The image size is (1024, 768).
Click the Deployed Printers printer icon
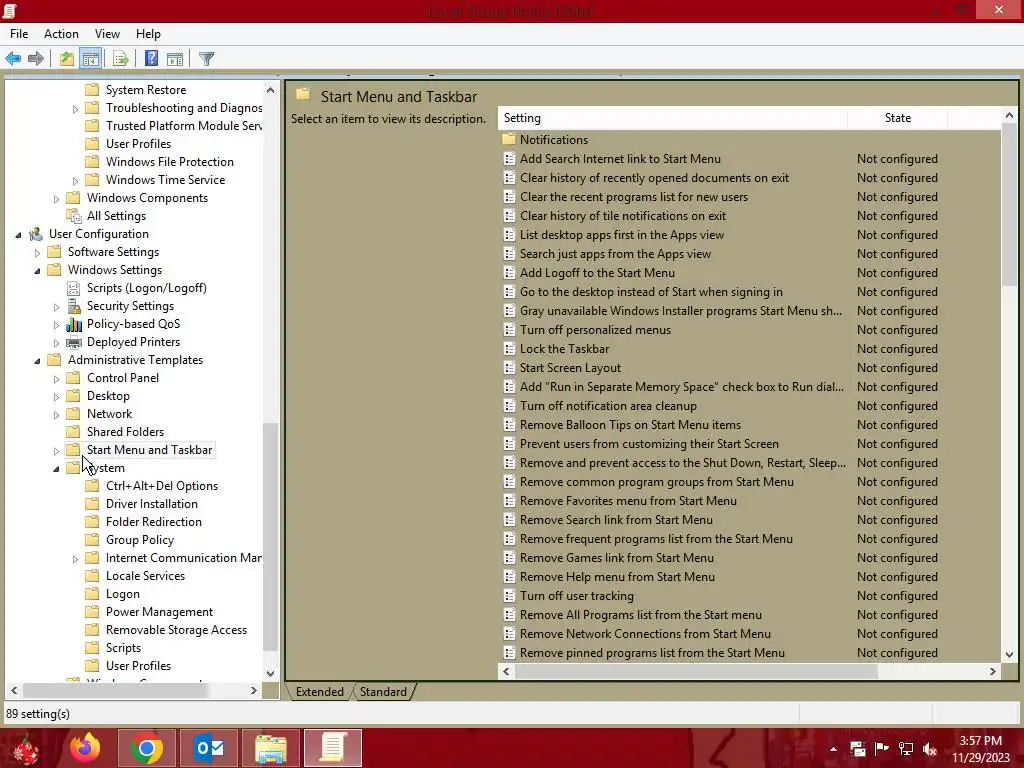[74, 342]
